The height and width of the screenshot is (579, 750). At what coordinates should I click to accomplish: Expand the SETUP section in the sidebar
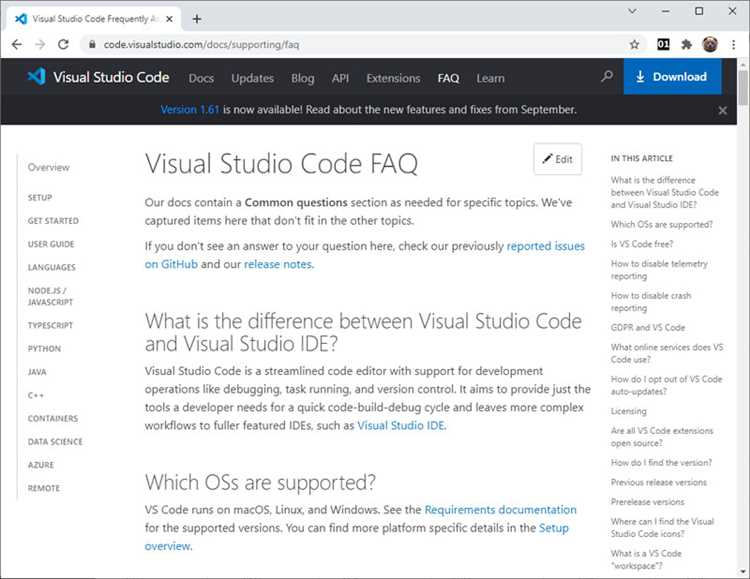tap(40, 198)
